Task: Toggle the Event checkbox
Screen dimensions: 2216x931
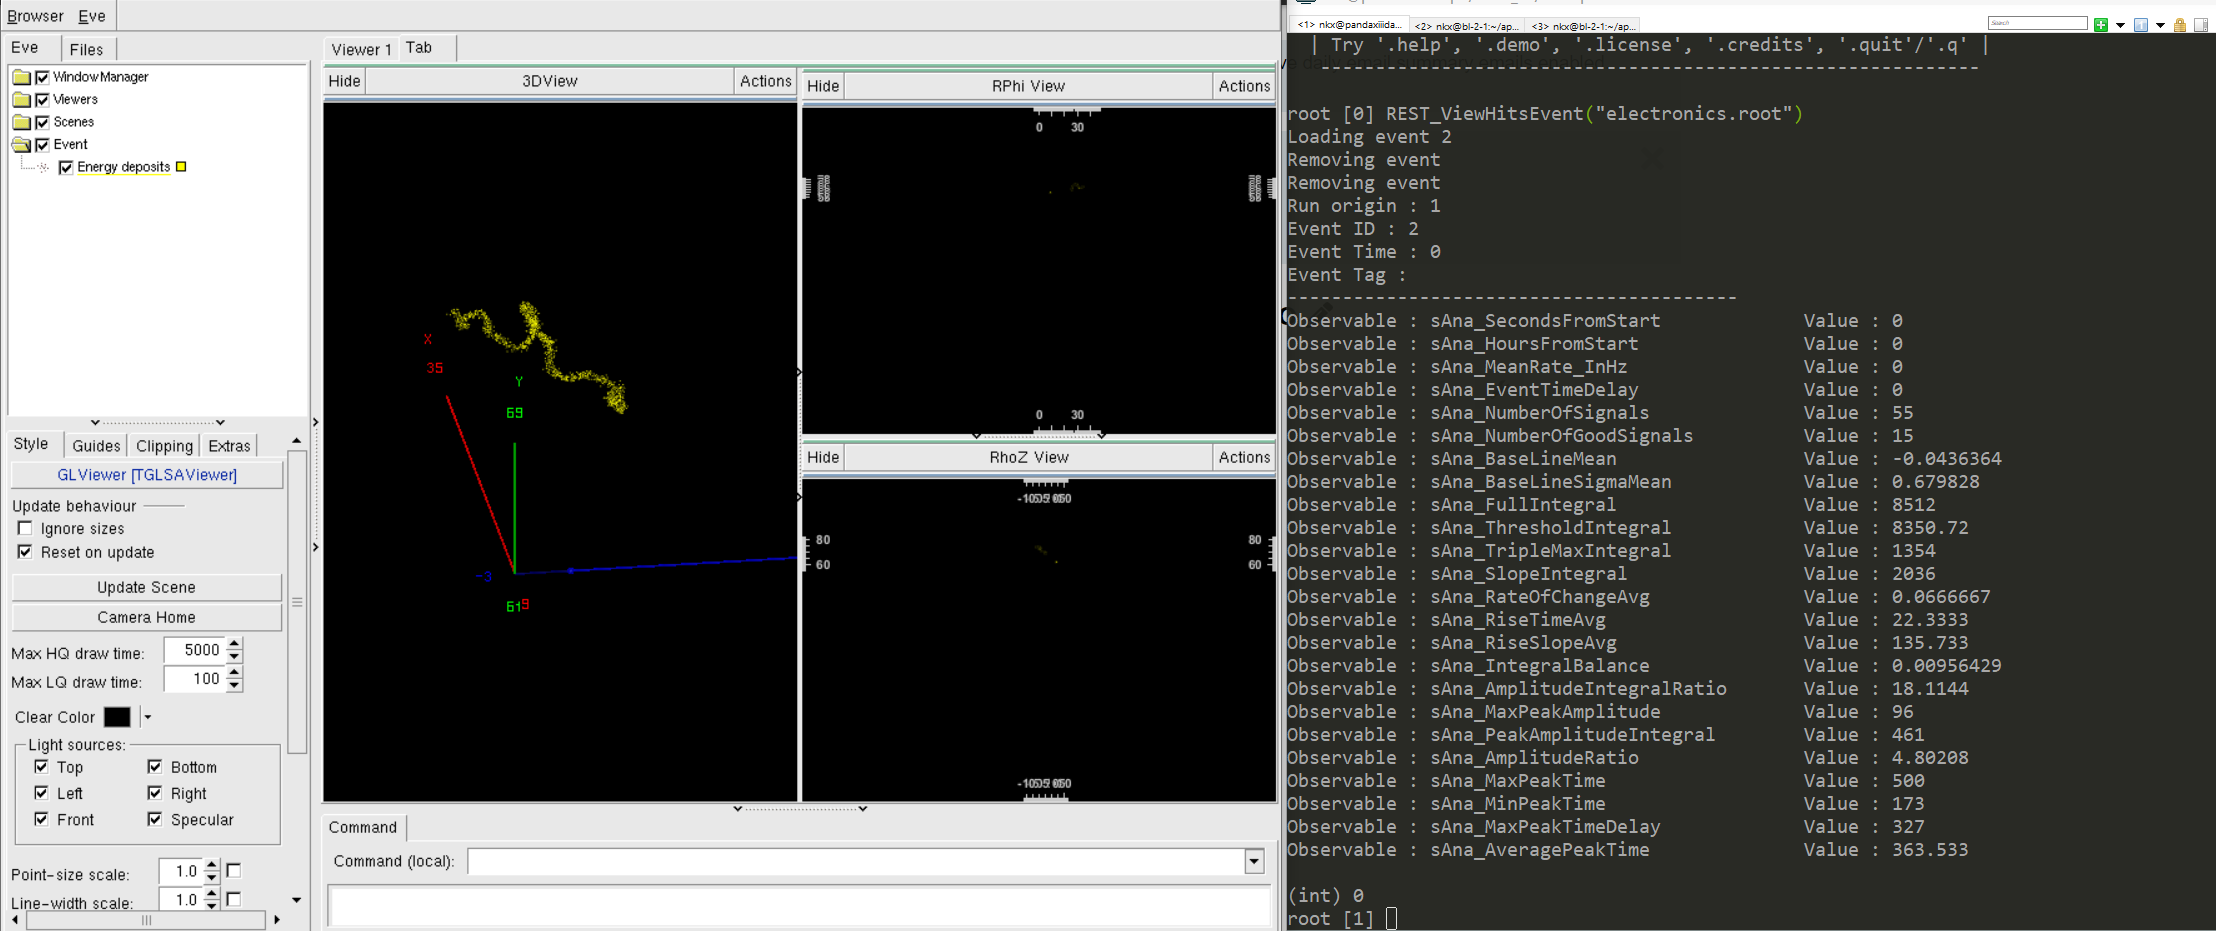Action: point(42,144)
